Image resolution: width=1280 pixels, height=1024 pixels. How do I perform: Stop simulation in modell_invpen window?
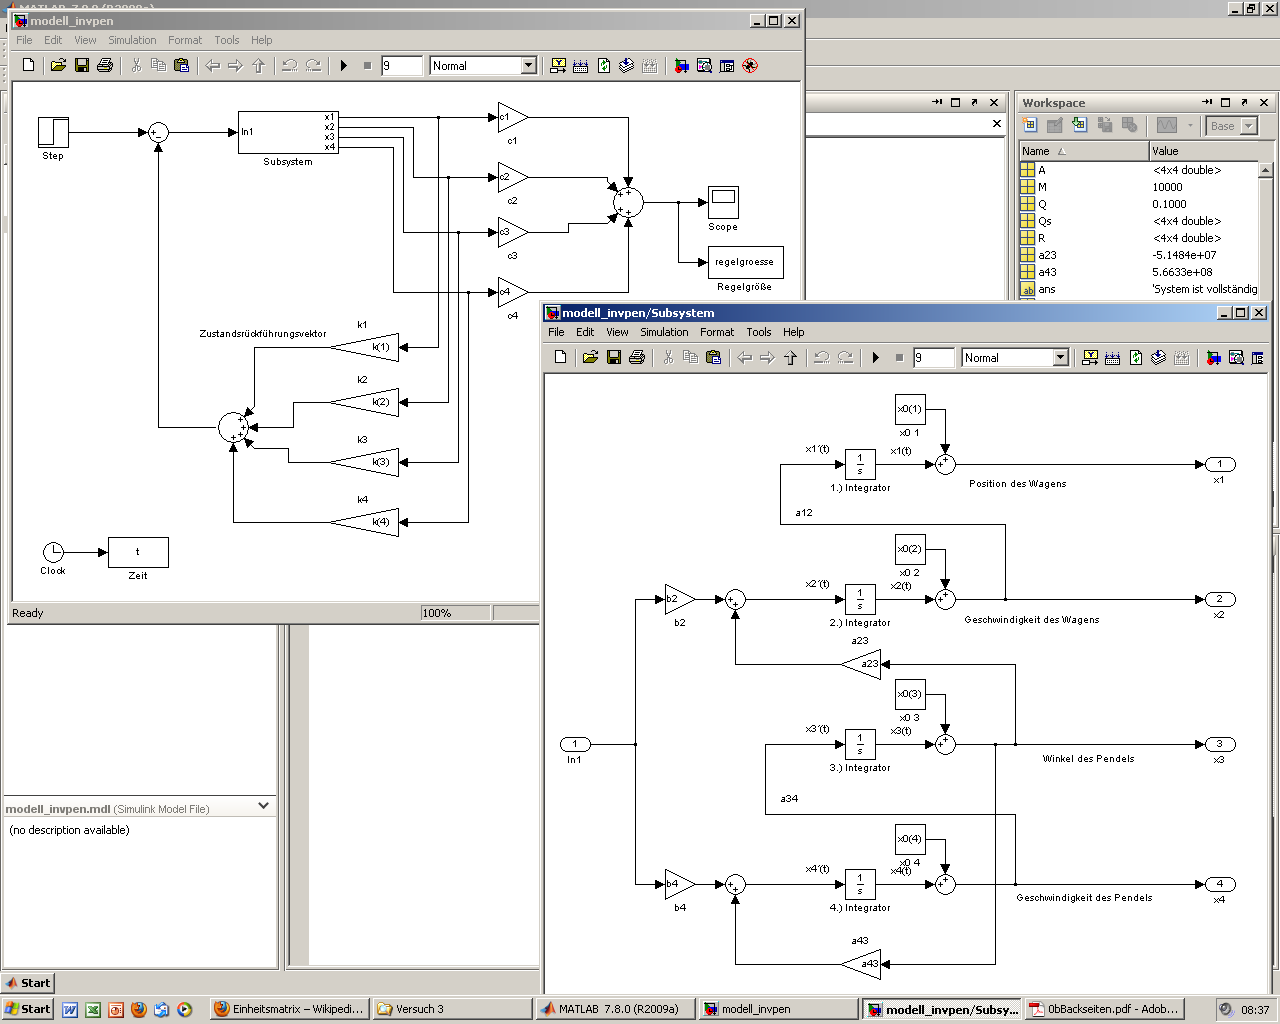pos(367,65)
